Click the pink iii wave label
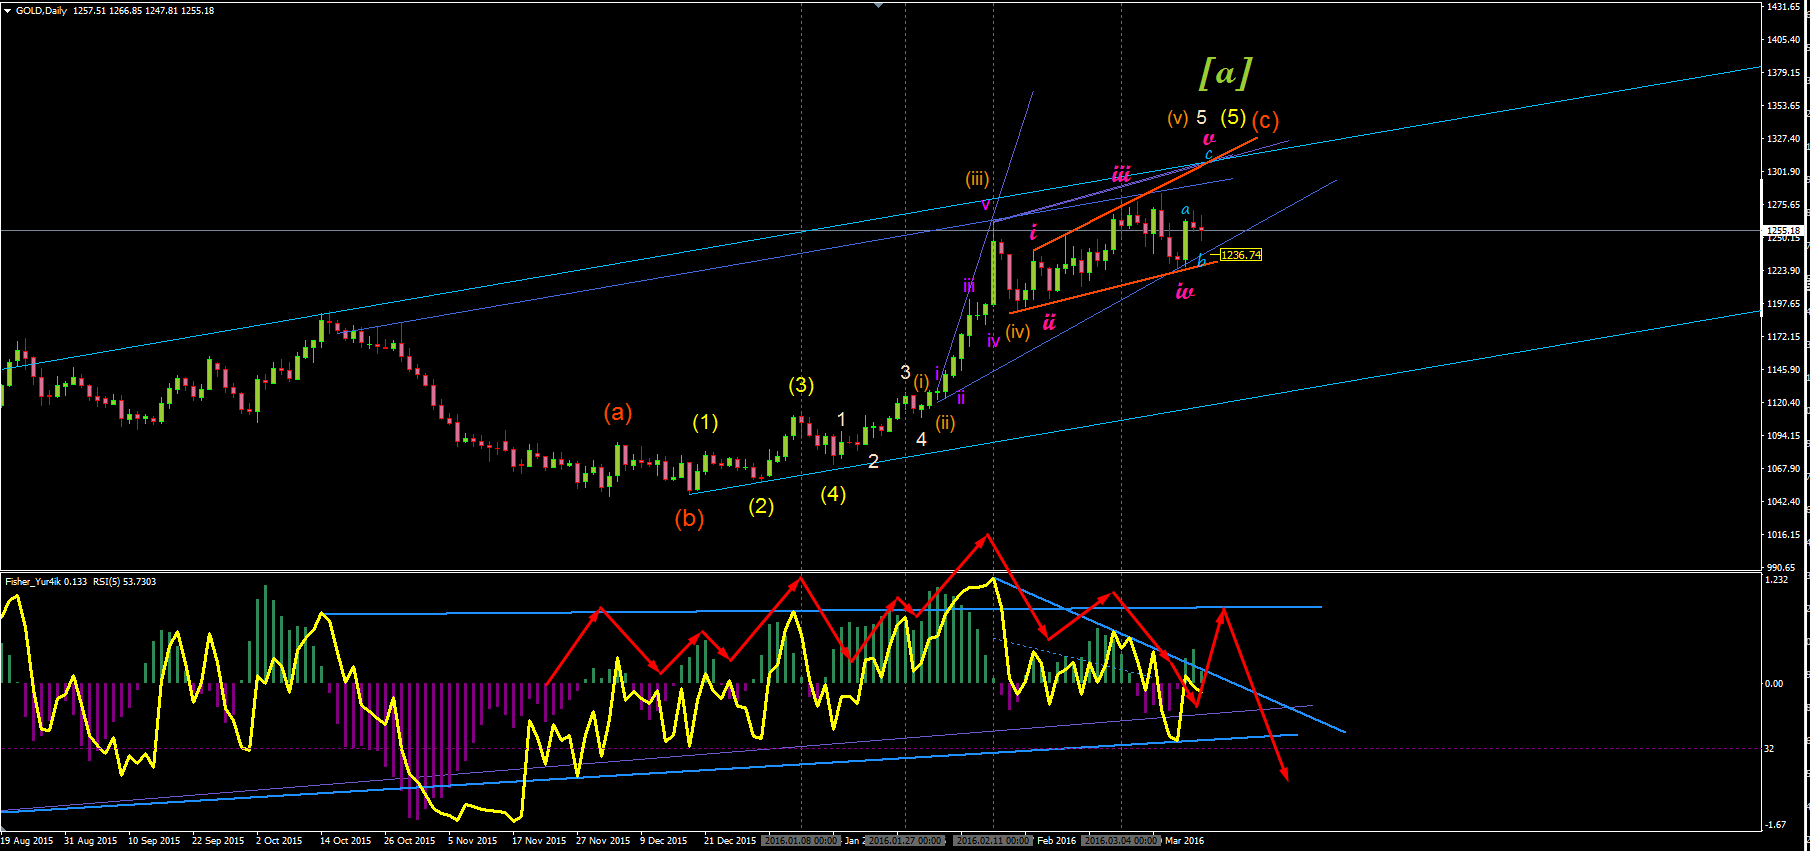Viewport: 1810px width, 851px height. pyautogui.click(x=1122, y=174)
